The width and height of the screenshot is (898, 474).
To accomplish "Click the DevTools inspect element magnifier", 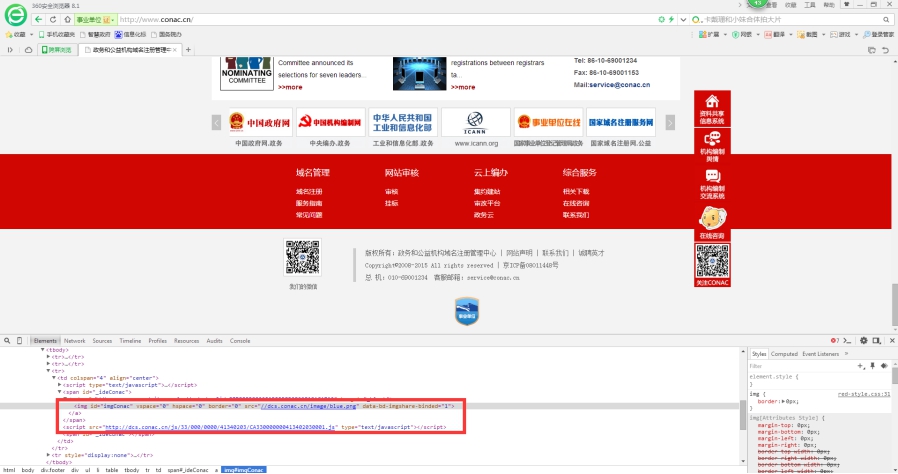I will [7, 341].
